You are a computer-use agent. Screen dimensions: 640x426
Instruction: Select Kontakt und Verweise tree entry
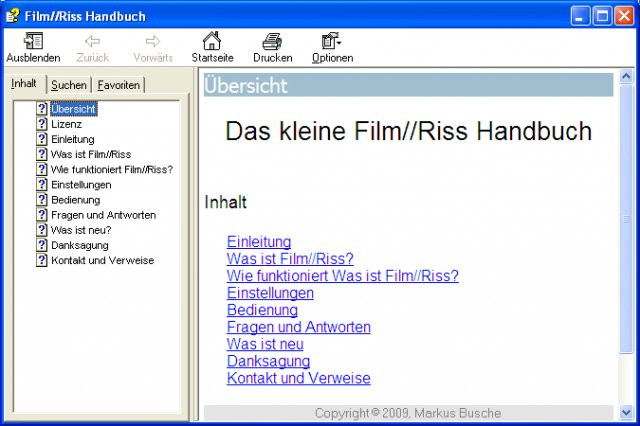[x=102, y=260]
